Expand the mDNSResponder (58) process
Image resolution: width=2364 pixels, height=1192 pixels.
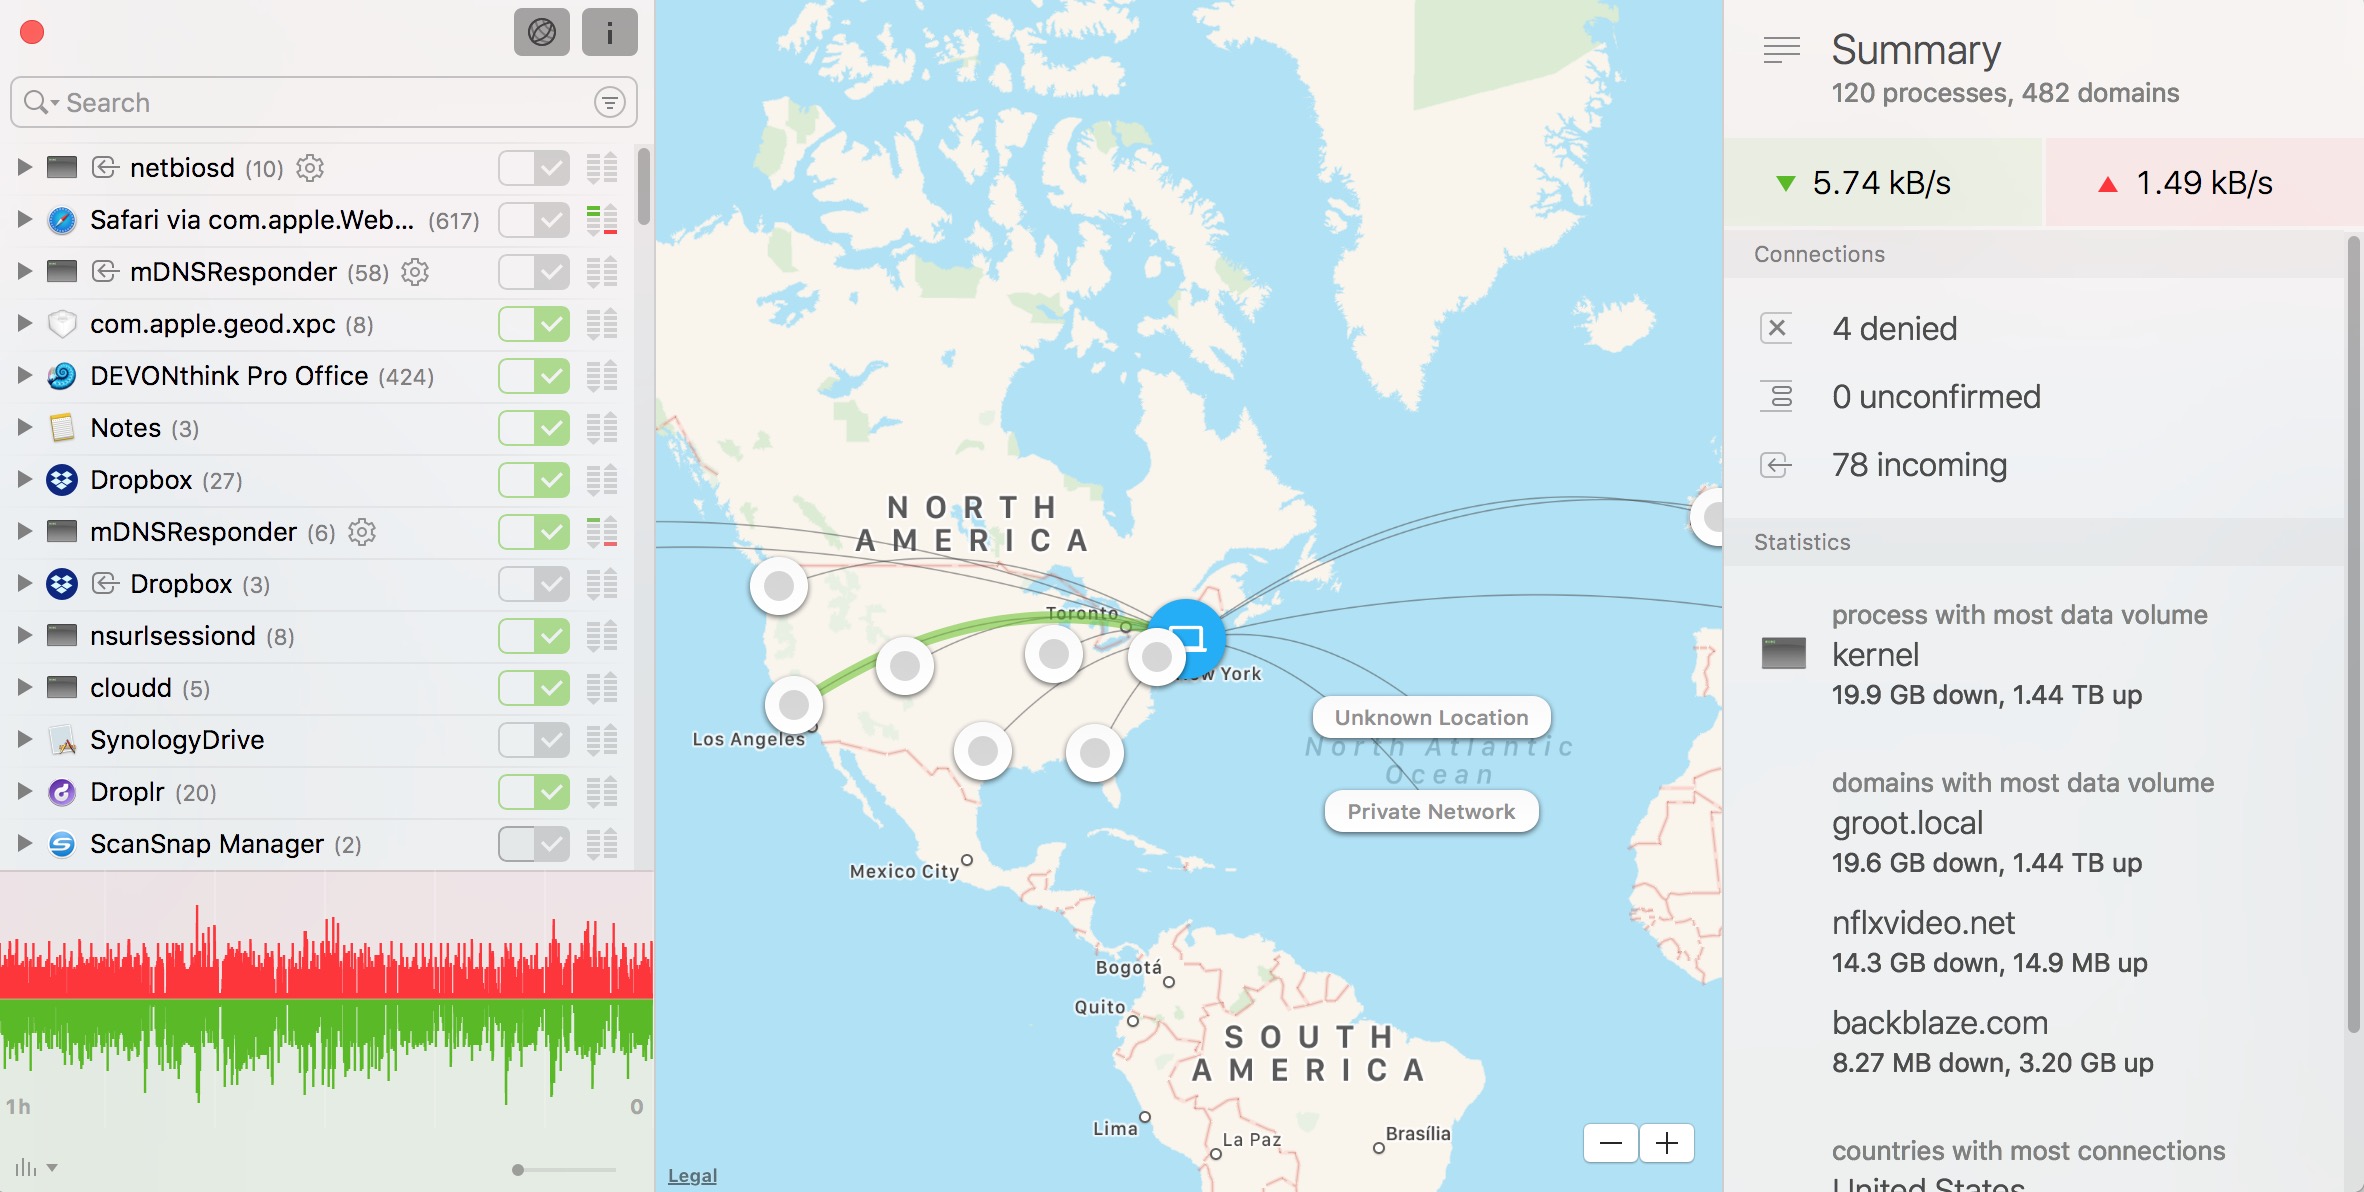tap(21, 271)
